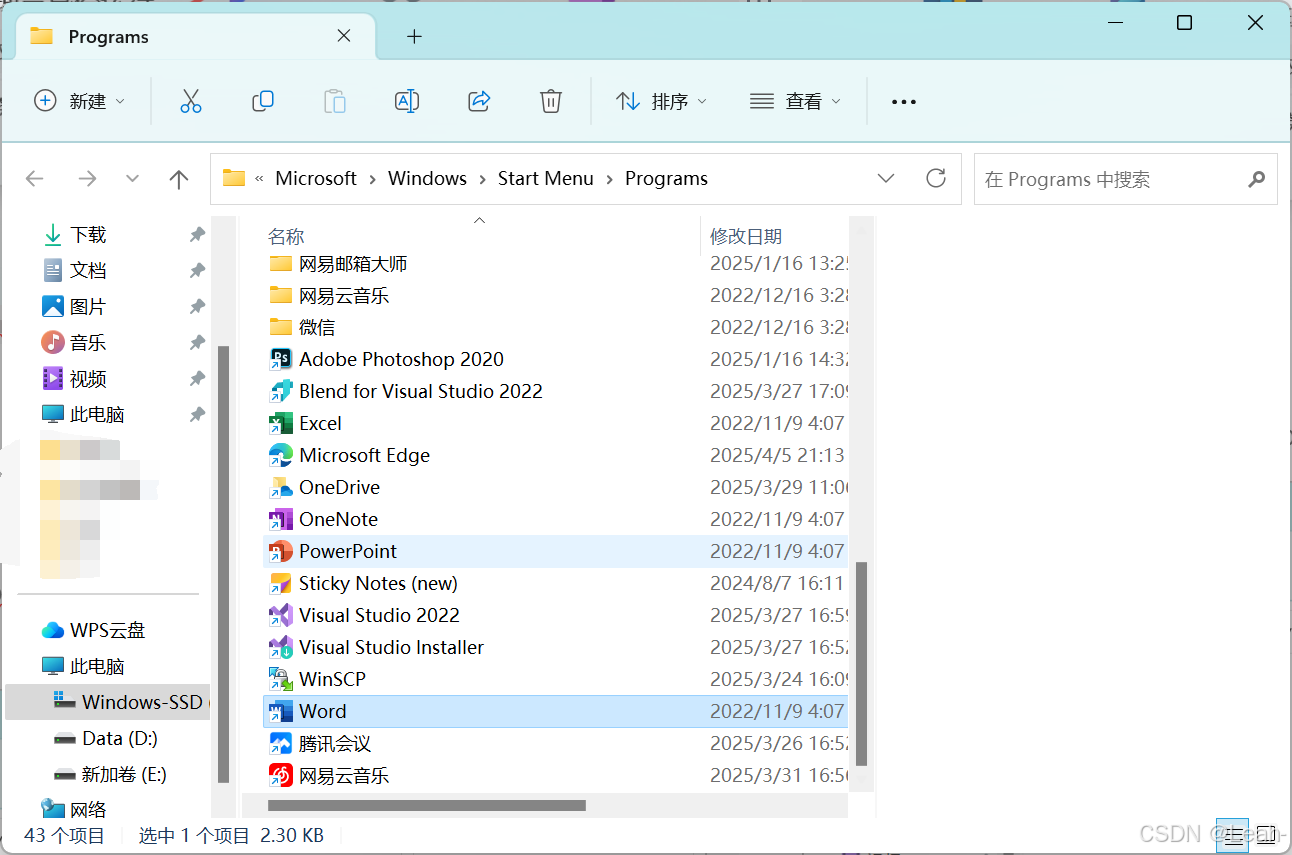The image size is (1292, 855).
Task: Select the Excel shortcut icon
Action: (281, 424)
